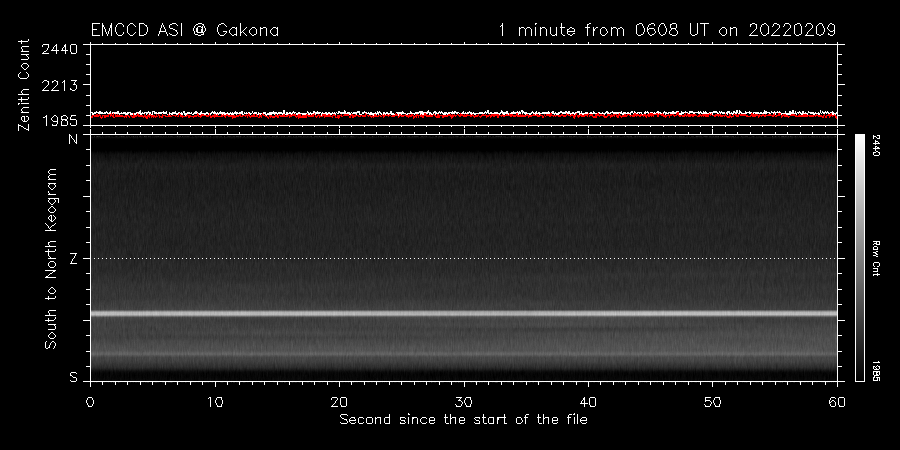Click the dotted zenith line in the keogram
Image resolution: width=900 pixels, height=450 pixels.
tap(464, 258)
